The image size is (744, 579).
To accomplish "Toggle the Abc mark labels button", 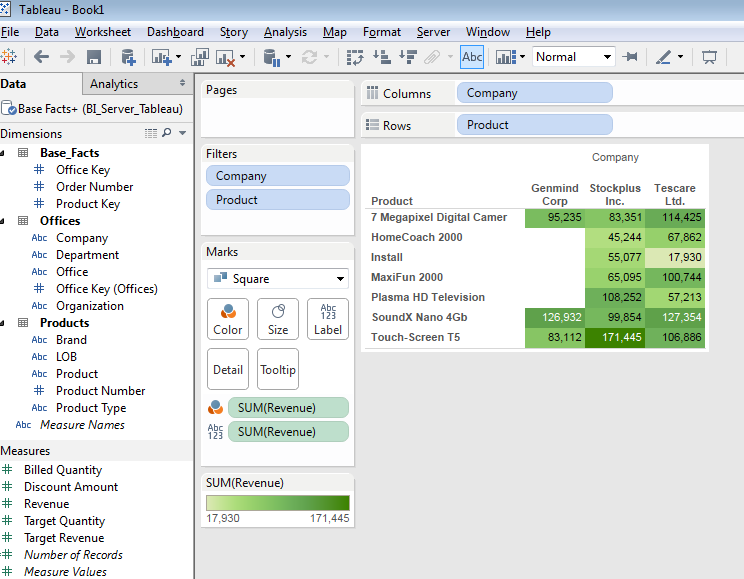I will click(472, 57).
